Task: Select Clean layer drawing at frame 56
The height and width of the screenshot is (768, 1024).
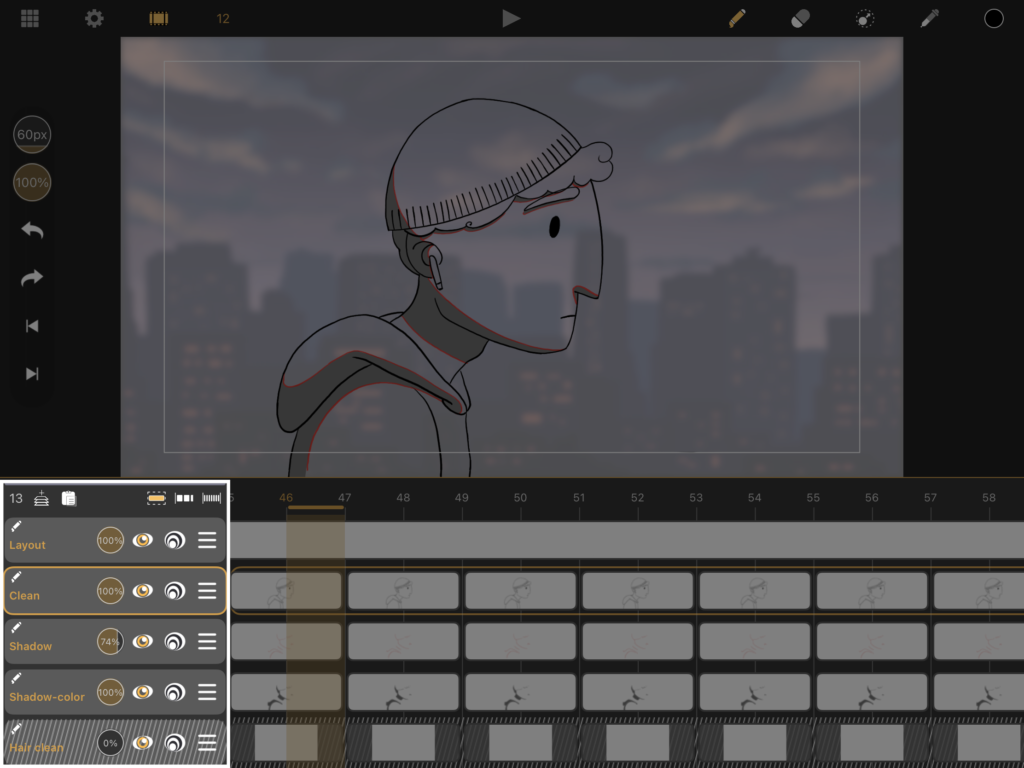Action: coord(872,591)
